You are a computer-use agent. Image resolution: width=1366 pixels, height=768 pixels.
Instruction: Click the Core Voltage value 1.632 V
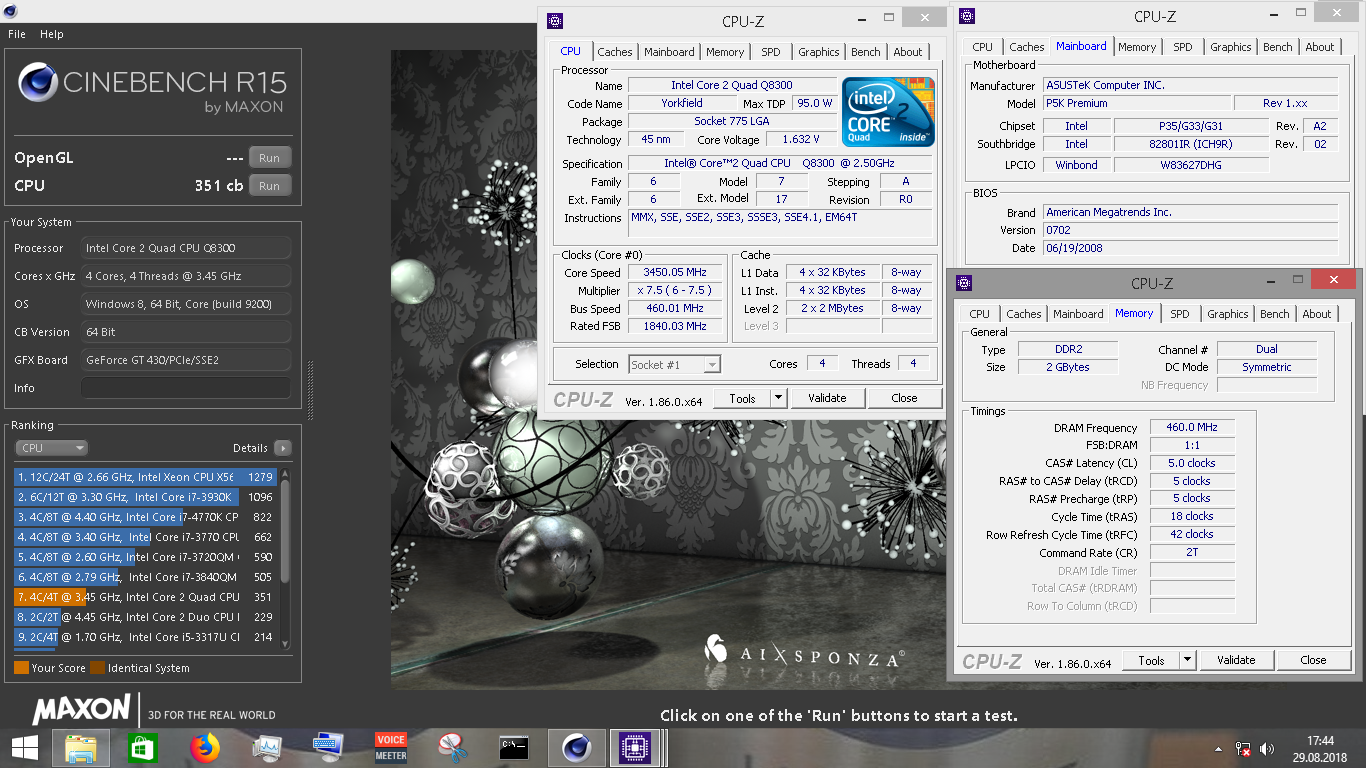click(800, 140)
